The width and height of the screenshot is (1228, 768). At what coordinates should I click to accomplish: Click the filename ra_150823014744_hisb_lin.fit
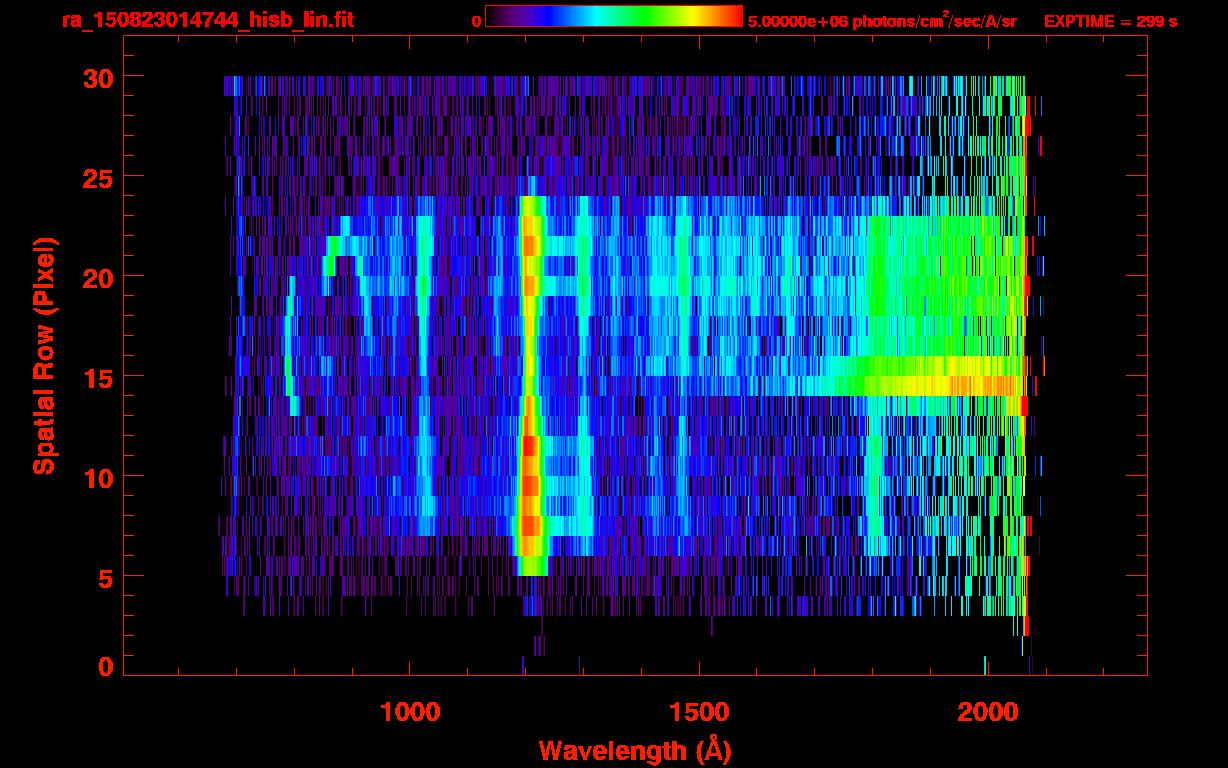pos(207,20)
